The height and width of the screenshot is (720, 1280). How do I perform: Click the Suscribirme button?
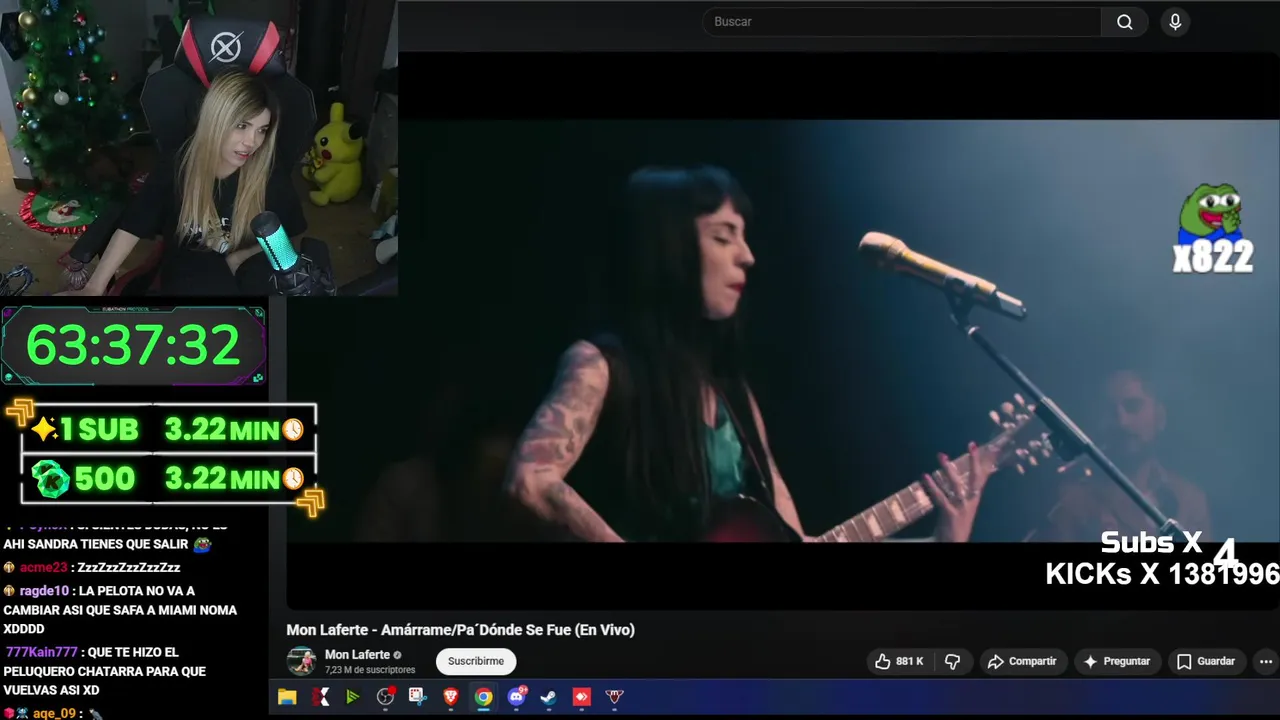point(476,661)
